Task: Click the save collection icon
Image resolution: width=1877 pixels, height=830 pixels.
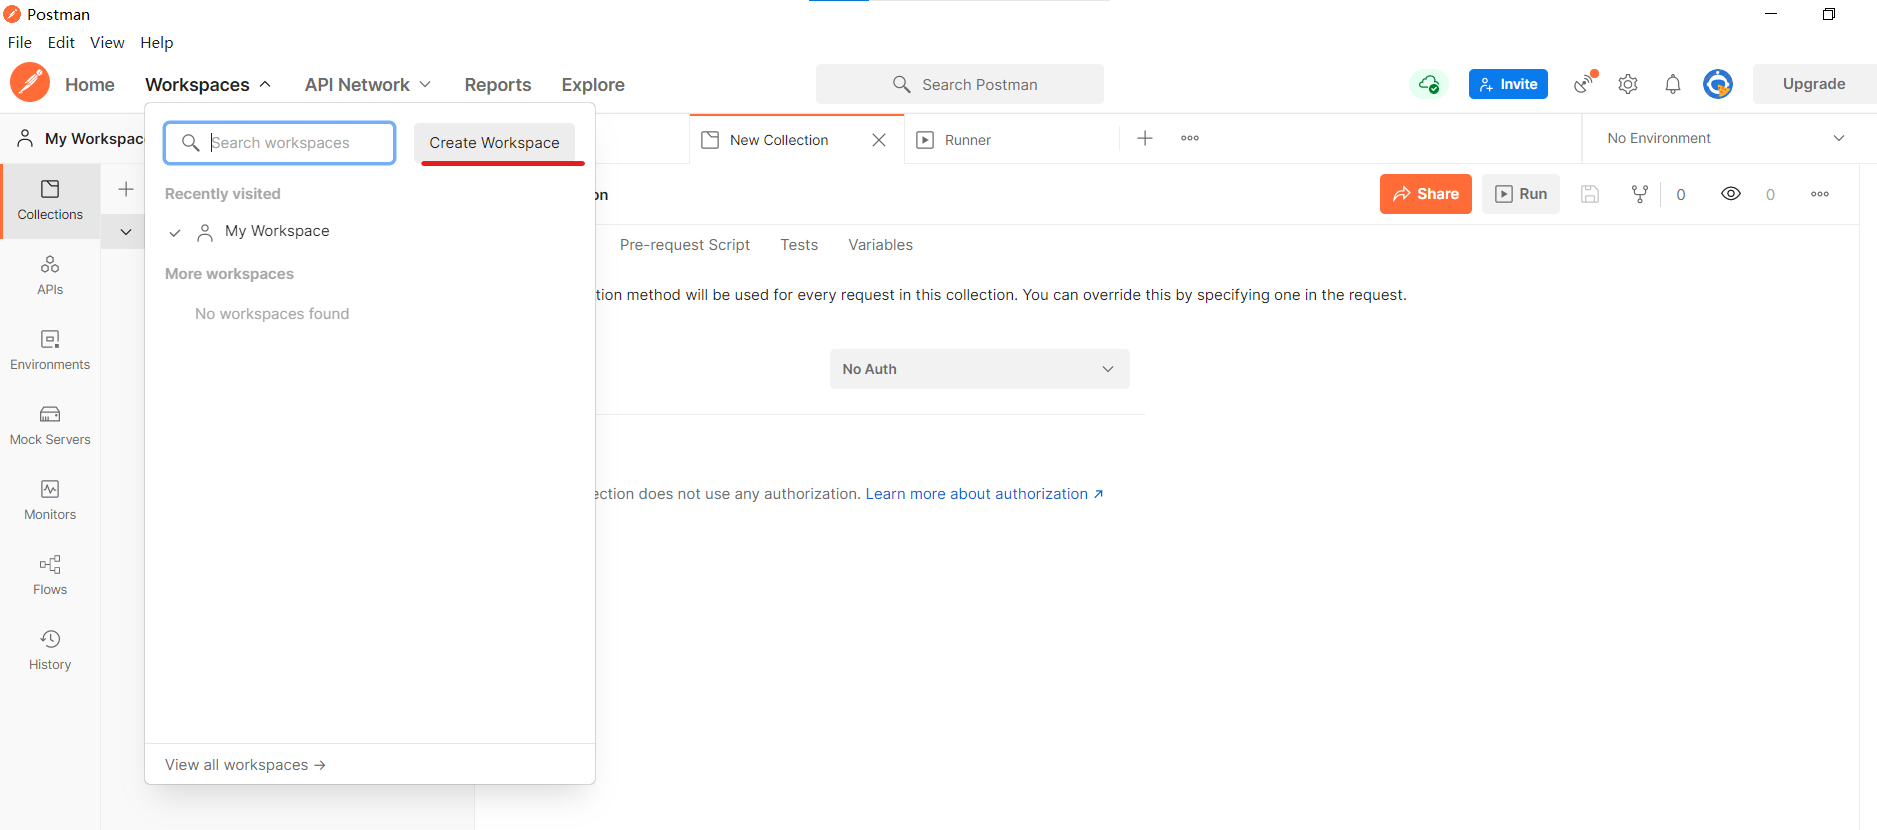Action: pos(1590,194)
